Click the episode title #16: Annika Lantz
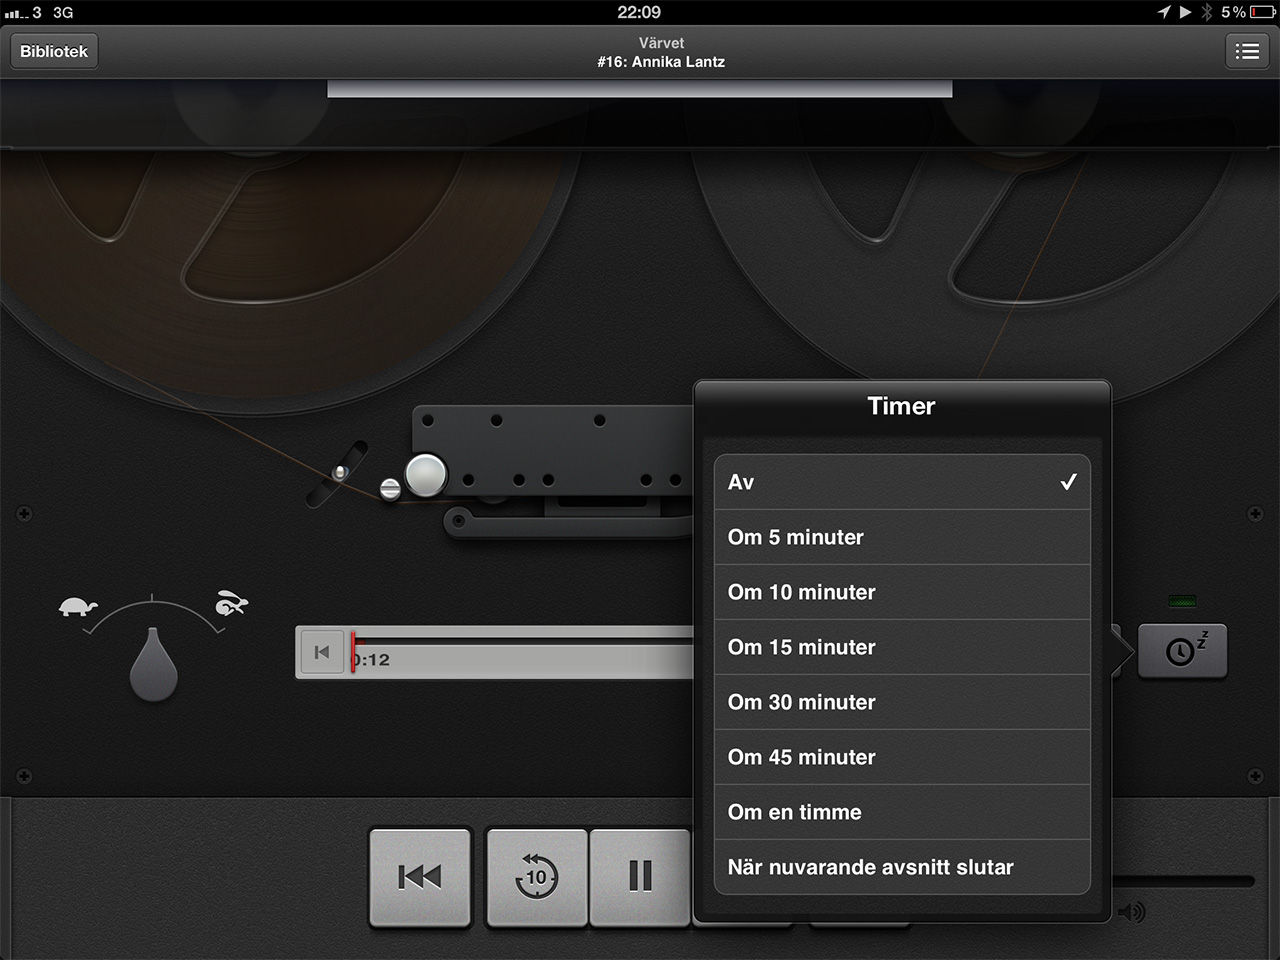This screenshot has height=960, width=1280. [661, 62]
